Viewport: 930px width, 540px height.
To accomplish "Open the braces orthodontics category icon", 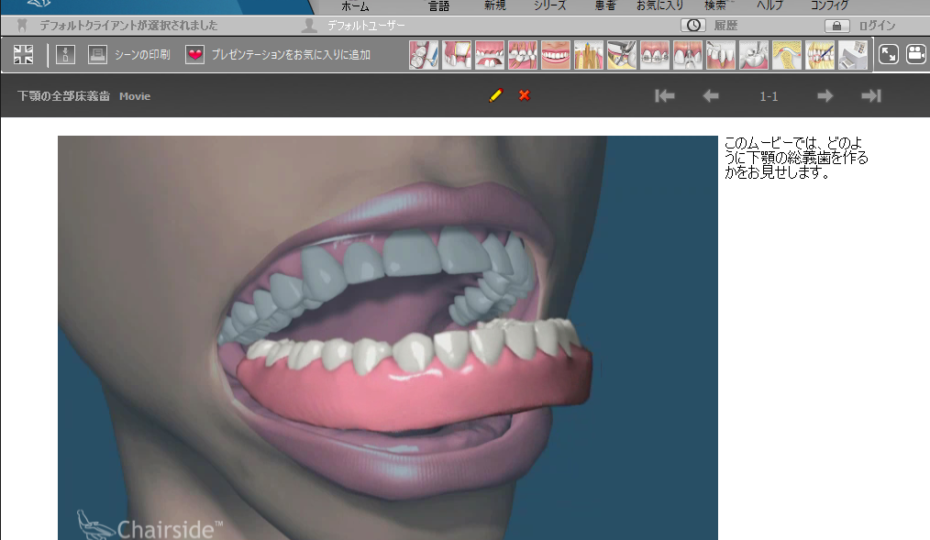I will click(x=654, y=55).
